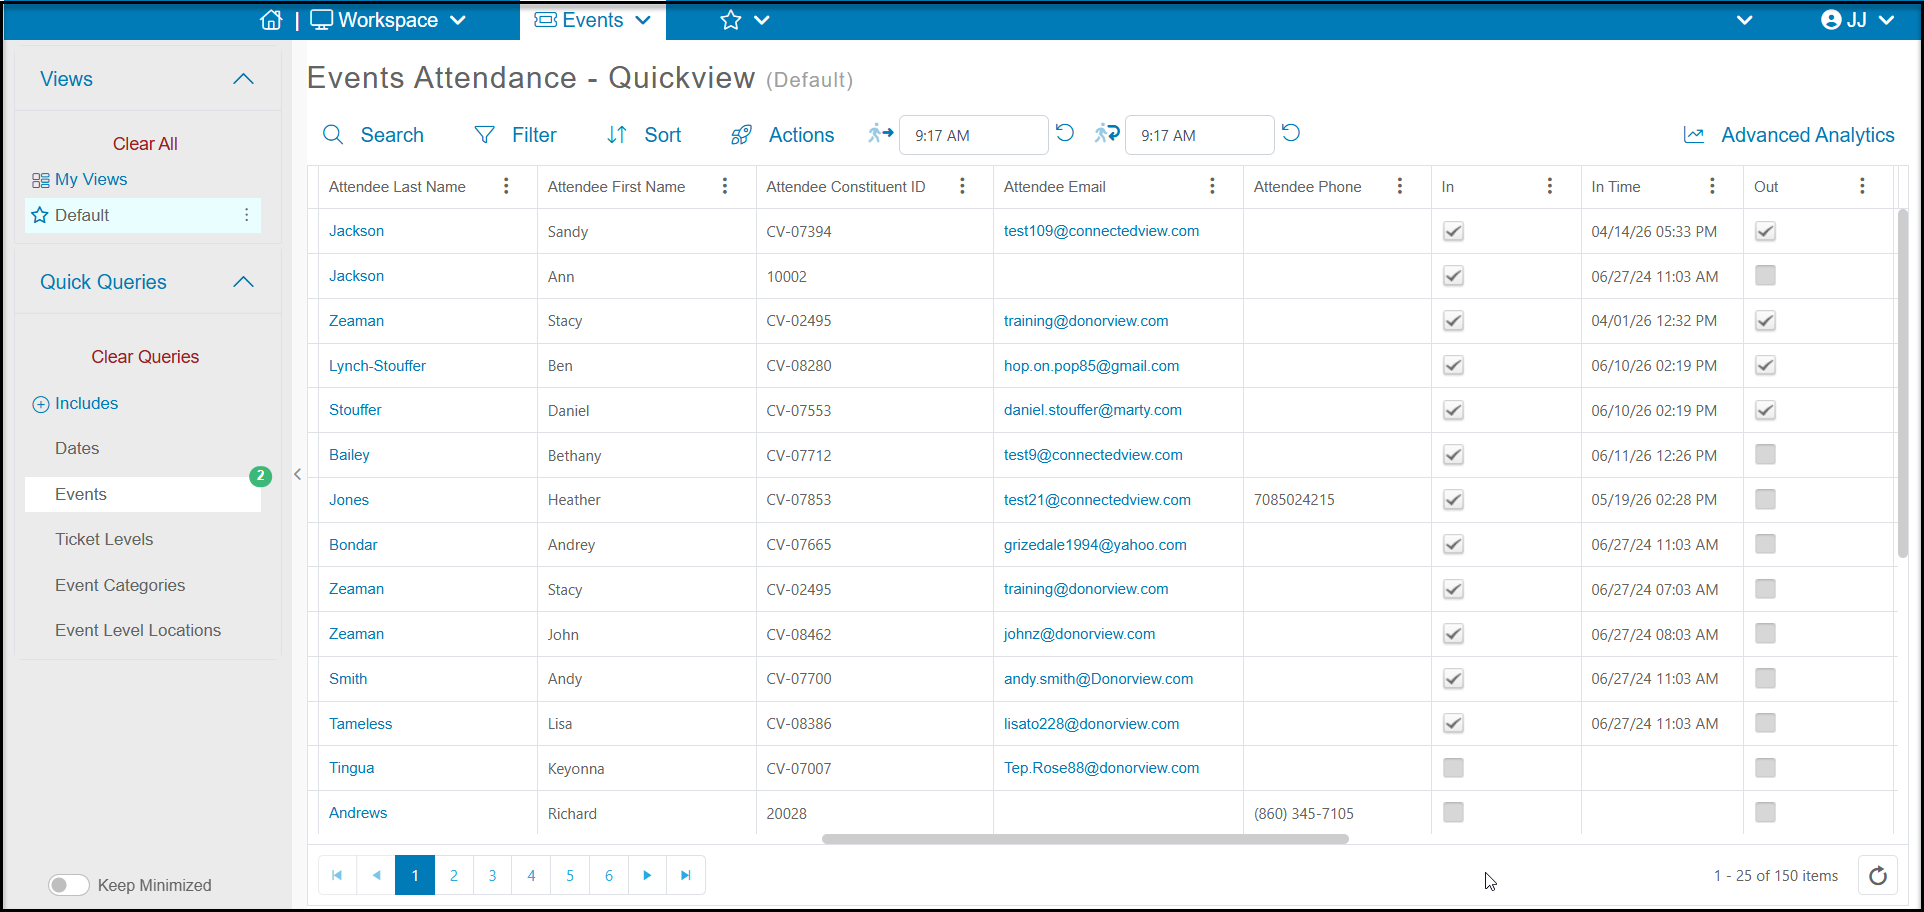The image size is (1924, 912).
Task: Expand the Includes option
Action: [75, 404]
